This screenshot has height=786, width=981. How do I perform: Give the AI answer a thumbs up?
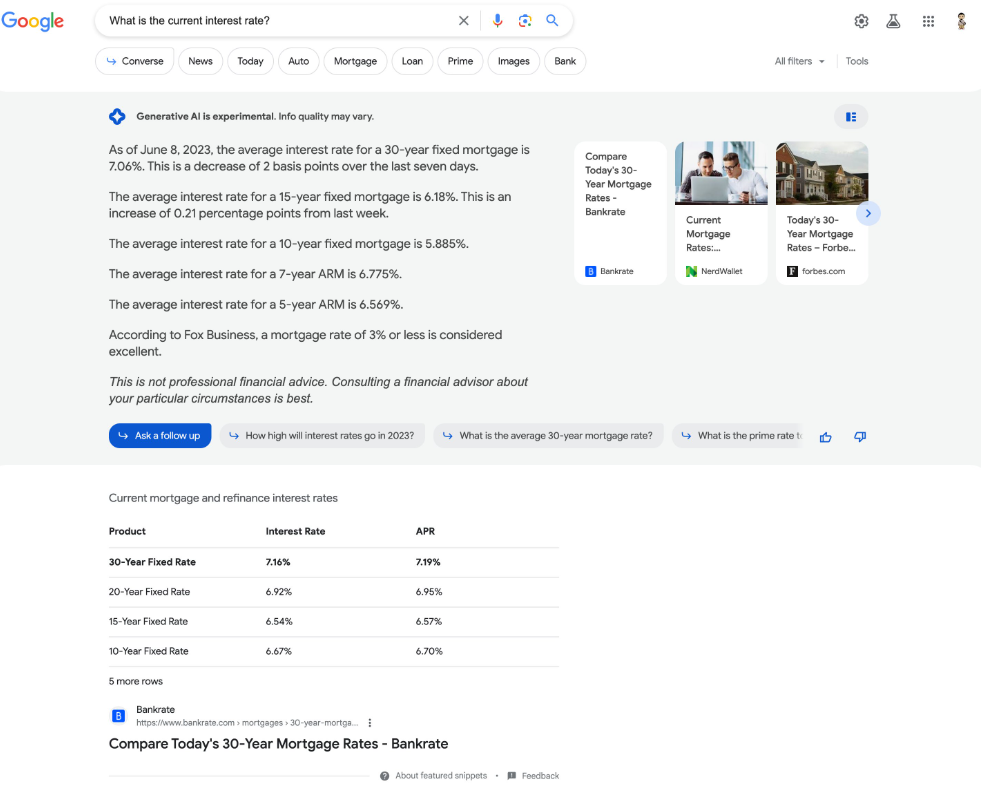point(825,436)
